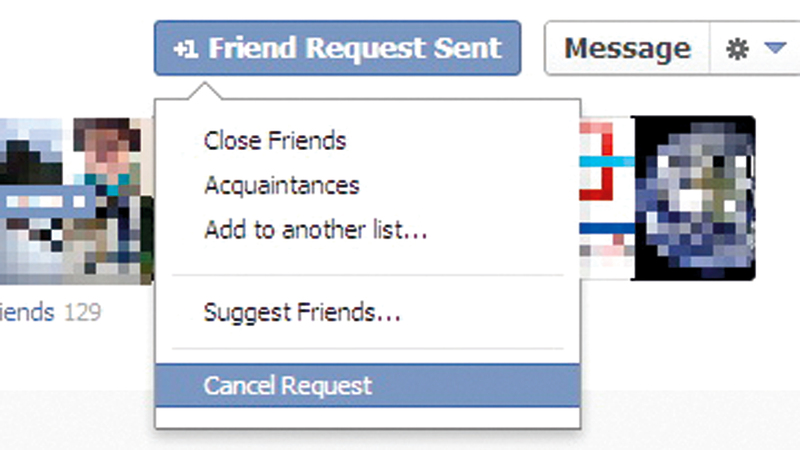
Task: Open the pixelated Earth globe thumbnail
Action: tap(695, 198)
